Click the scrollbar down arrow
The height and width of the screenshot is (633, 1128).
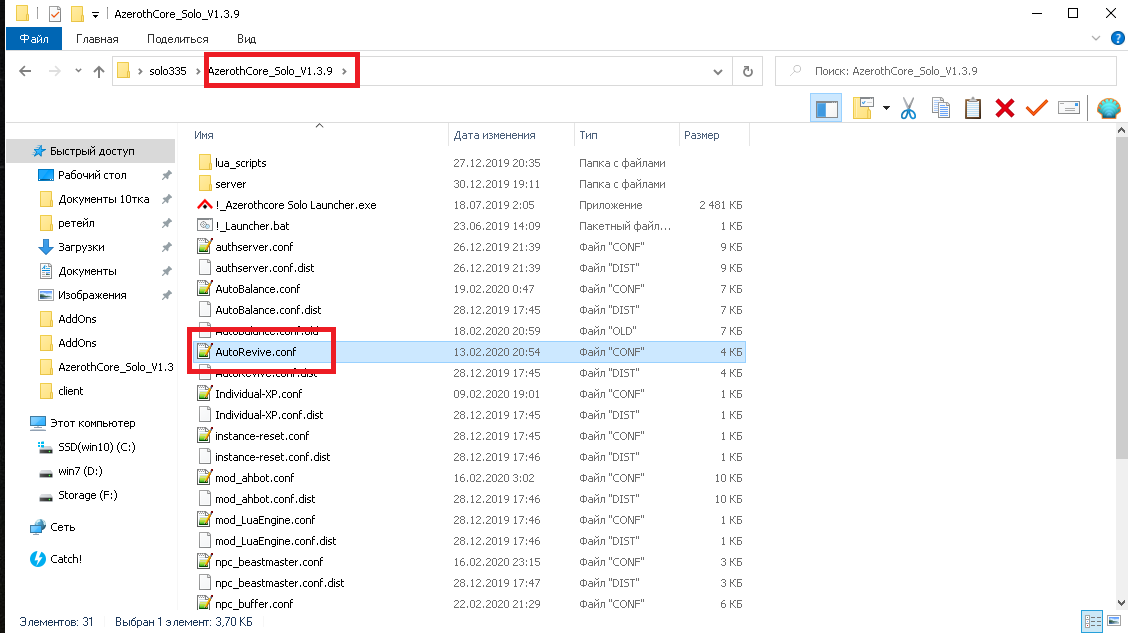pos(1122,603)
